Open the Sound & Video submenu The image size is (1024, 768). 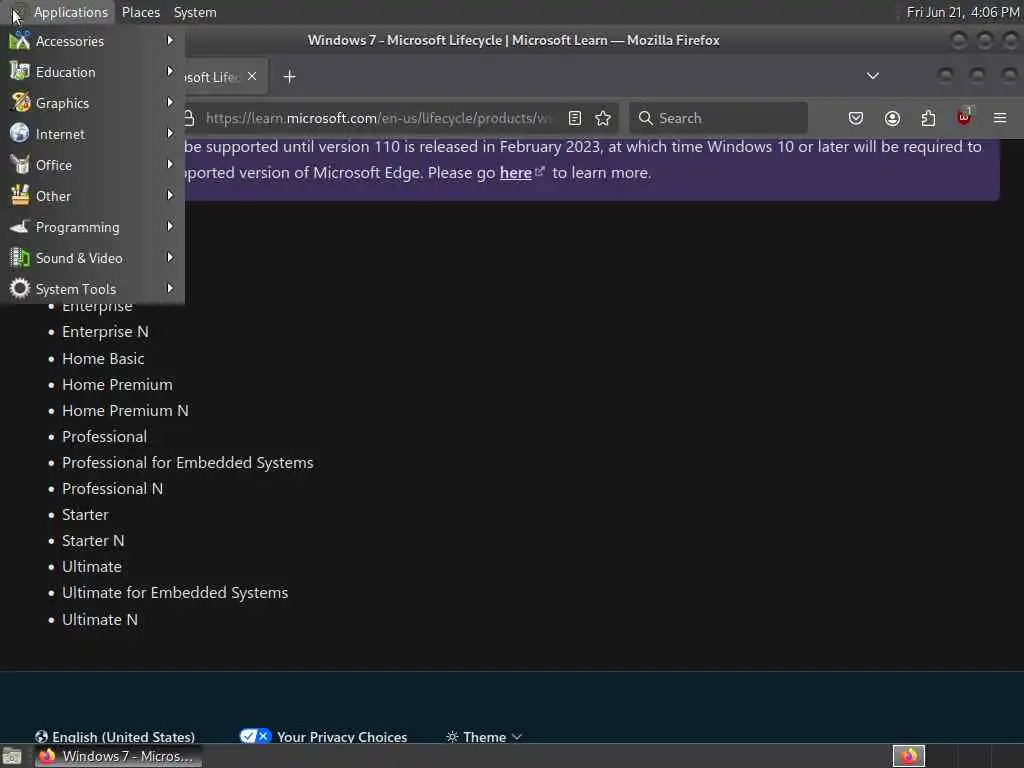click(x=92, y=258)
